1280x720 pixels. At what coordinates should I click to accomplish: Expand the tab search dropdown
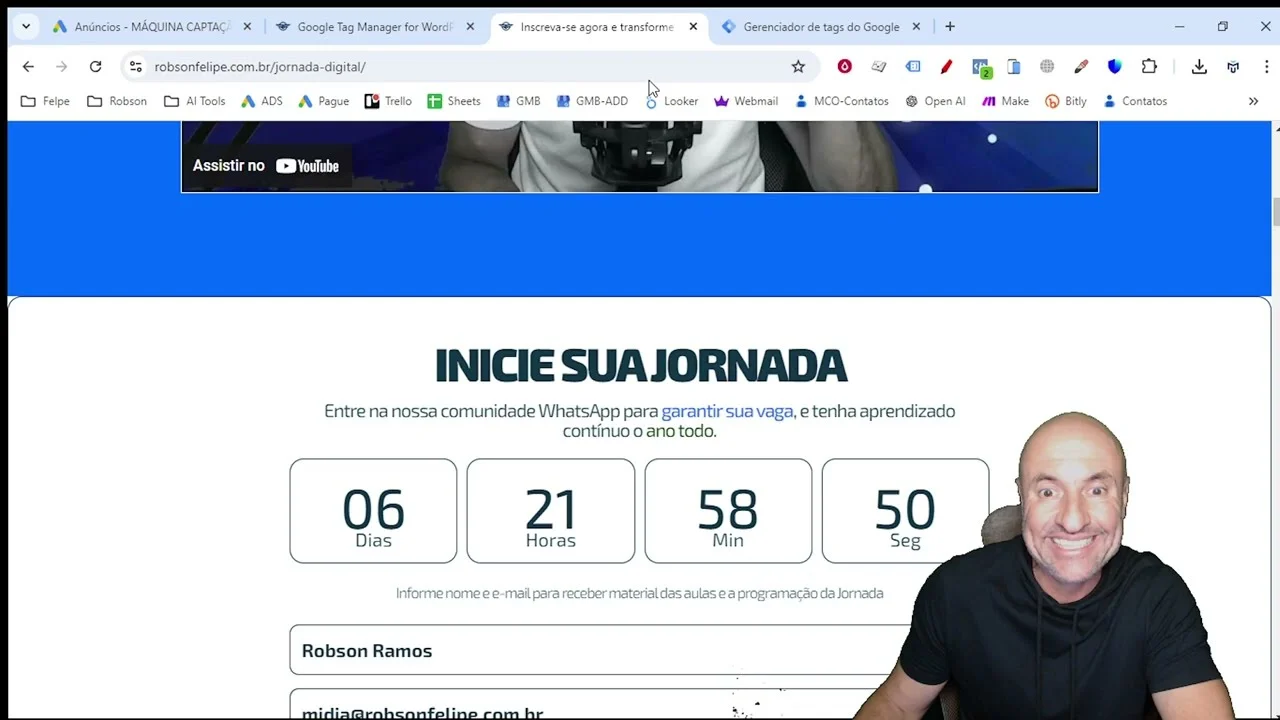(x=26, y=27)
